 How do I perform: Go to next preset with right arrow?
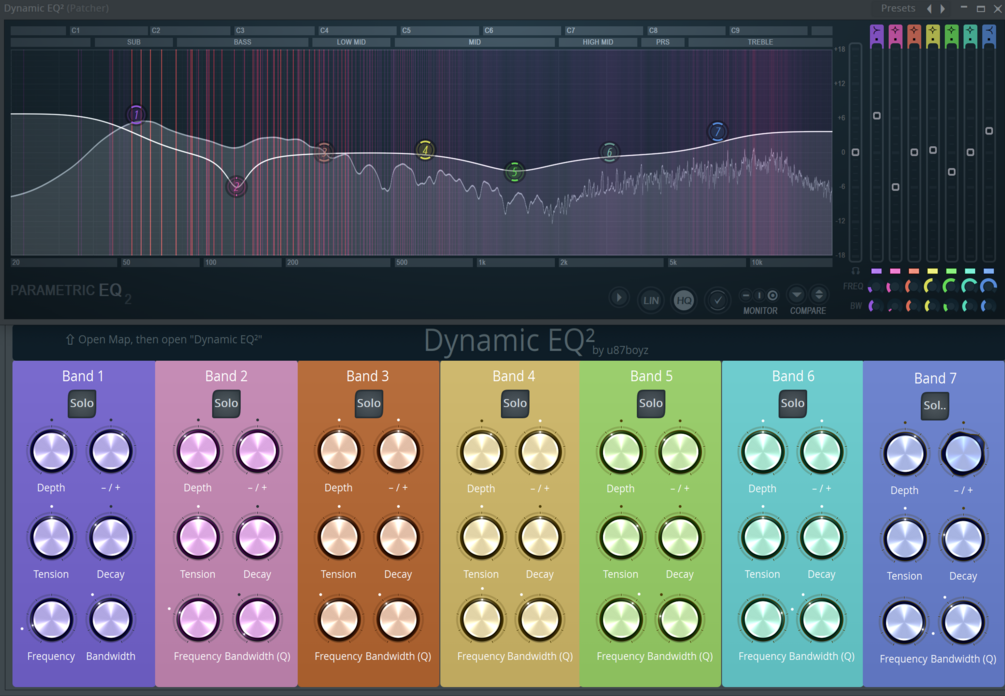pos(943,8)
